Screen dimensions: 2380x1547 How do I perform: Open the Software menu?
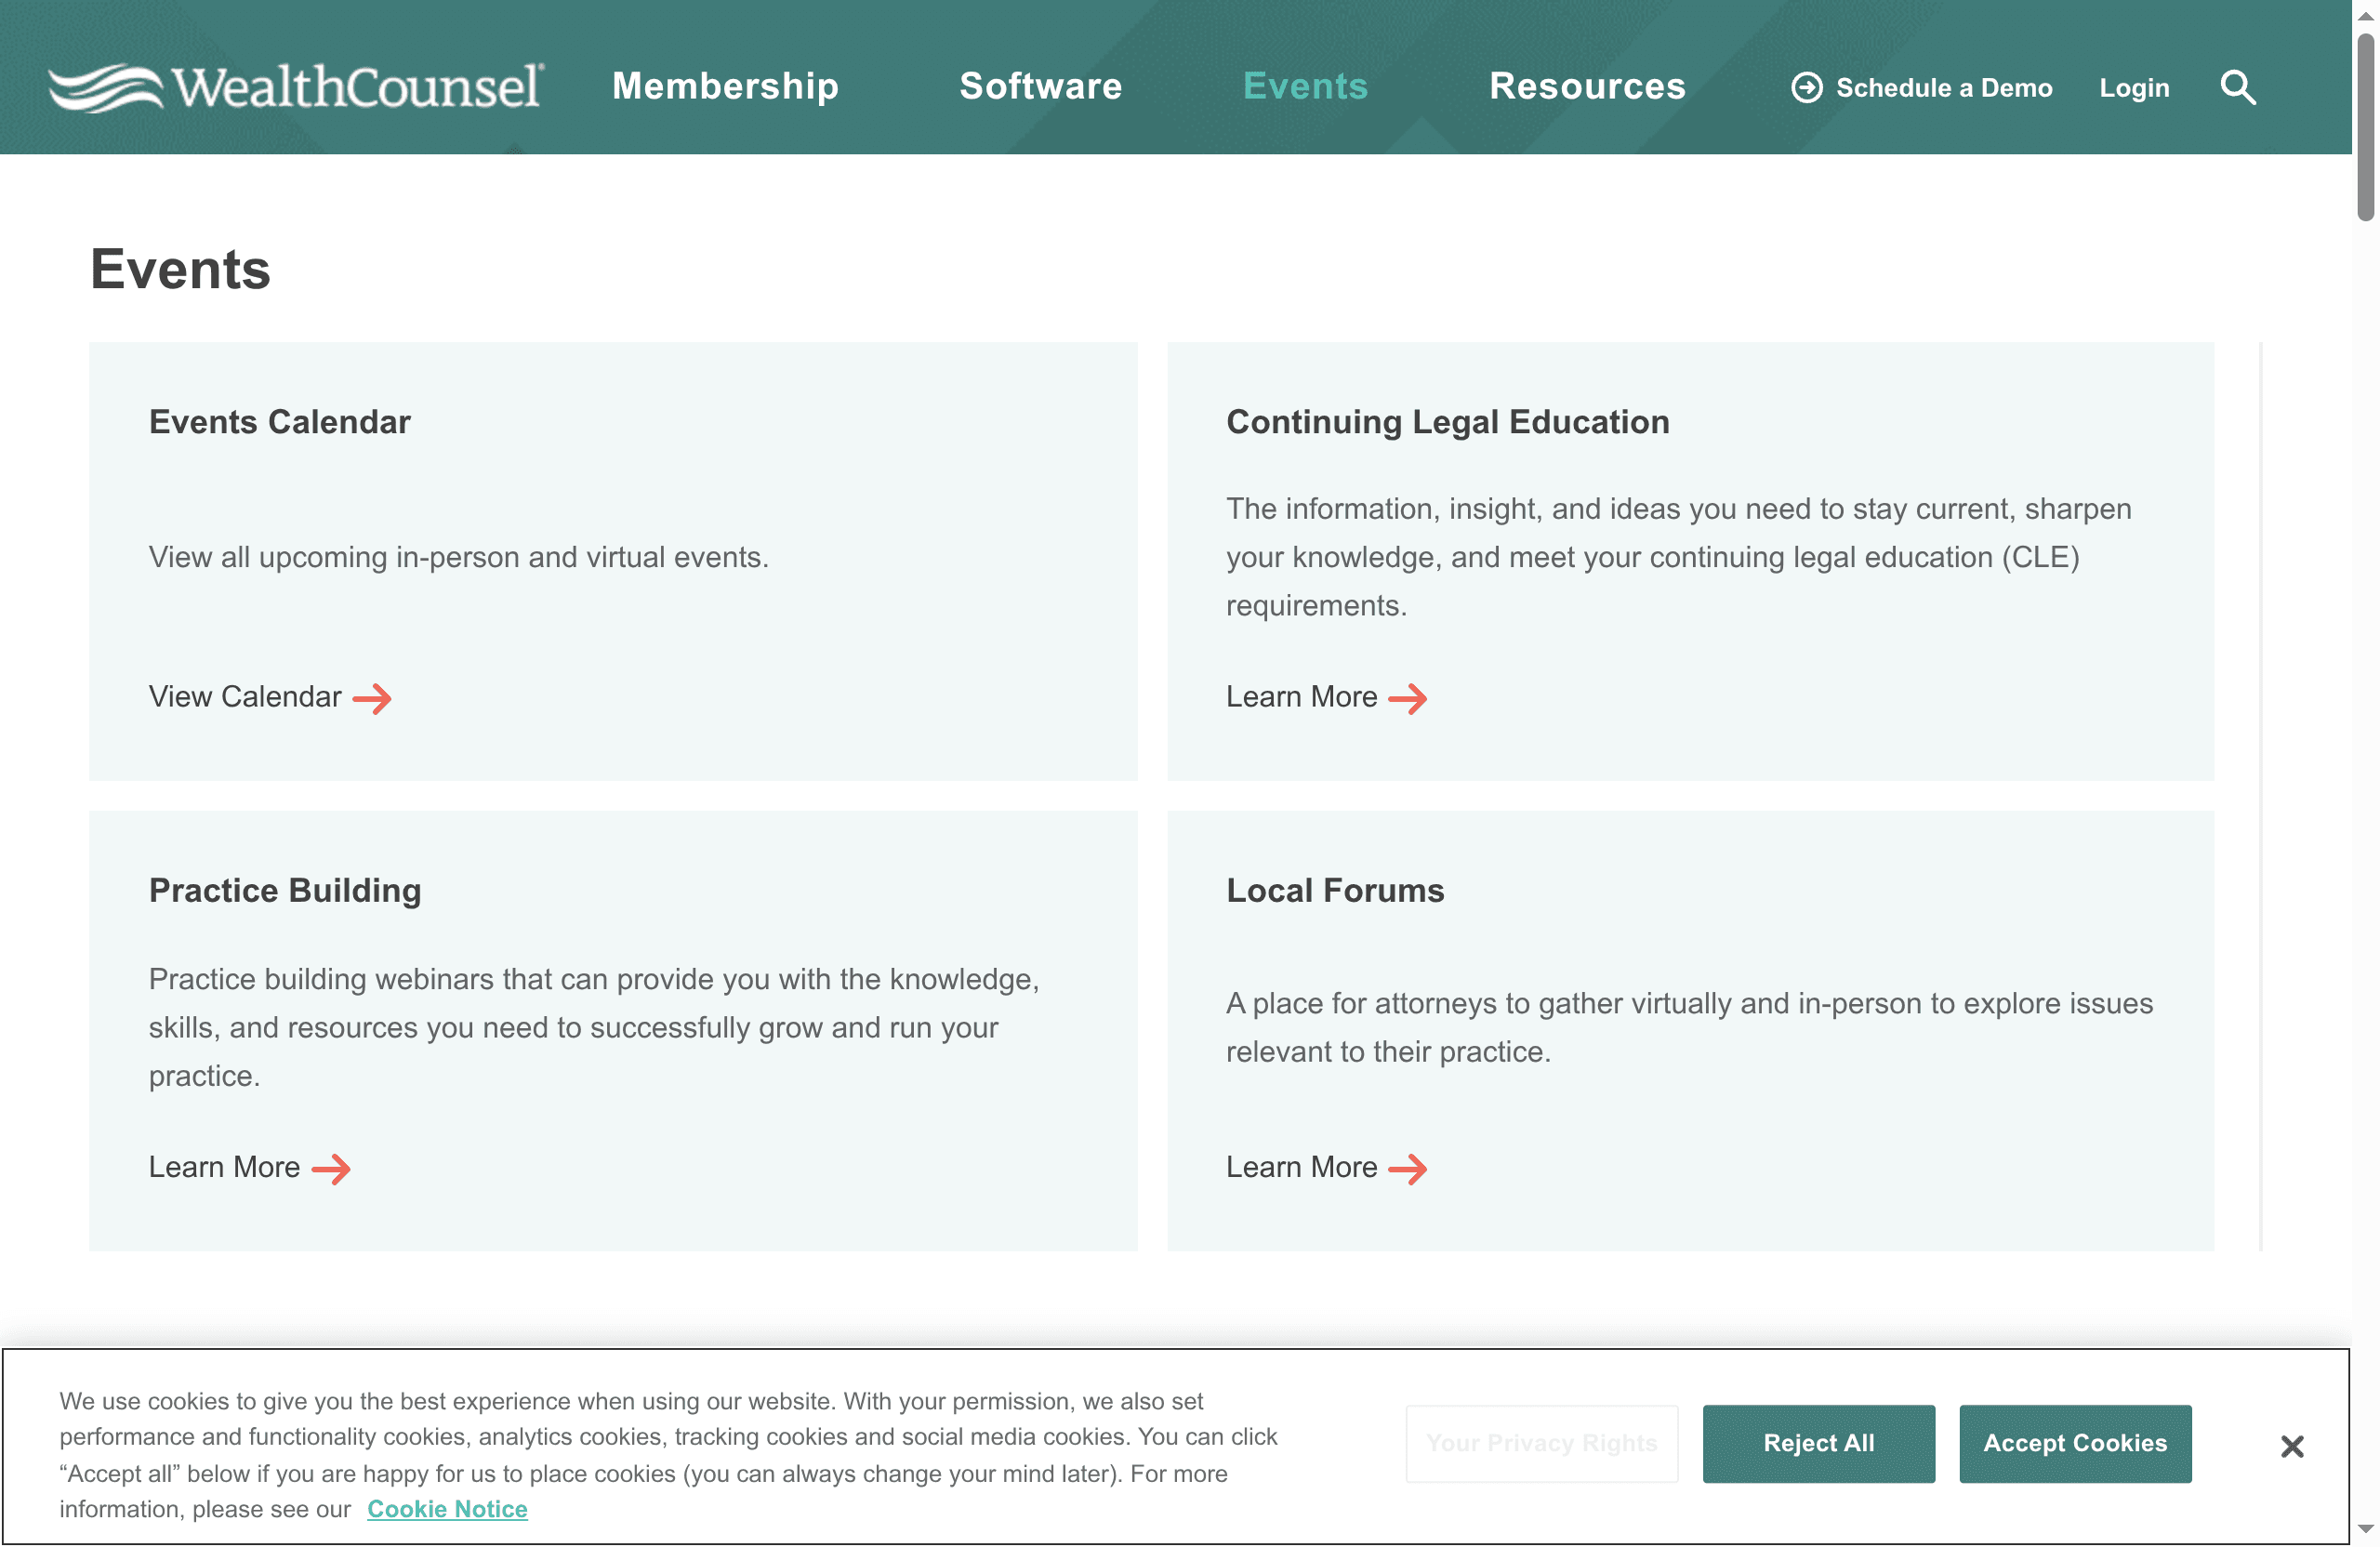coord(1040,87)
